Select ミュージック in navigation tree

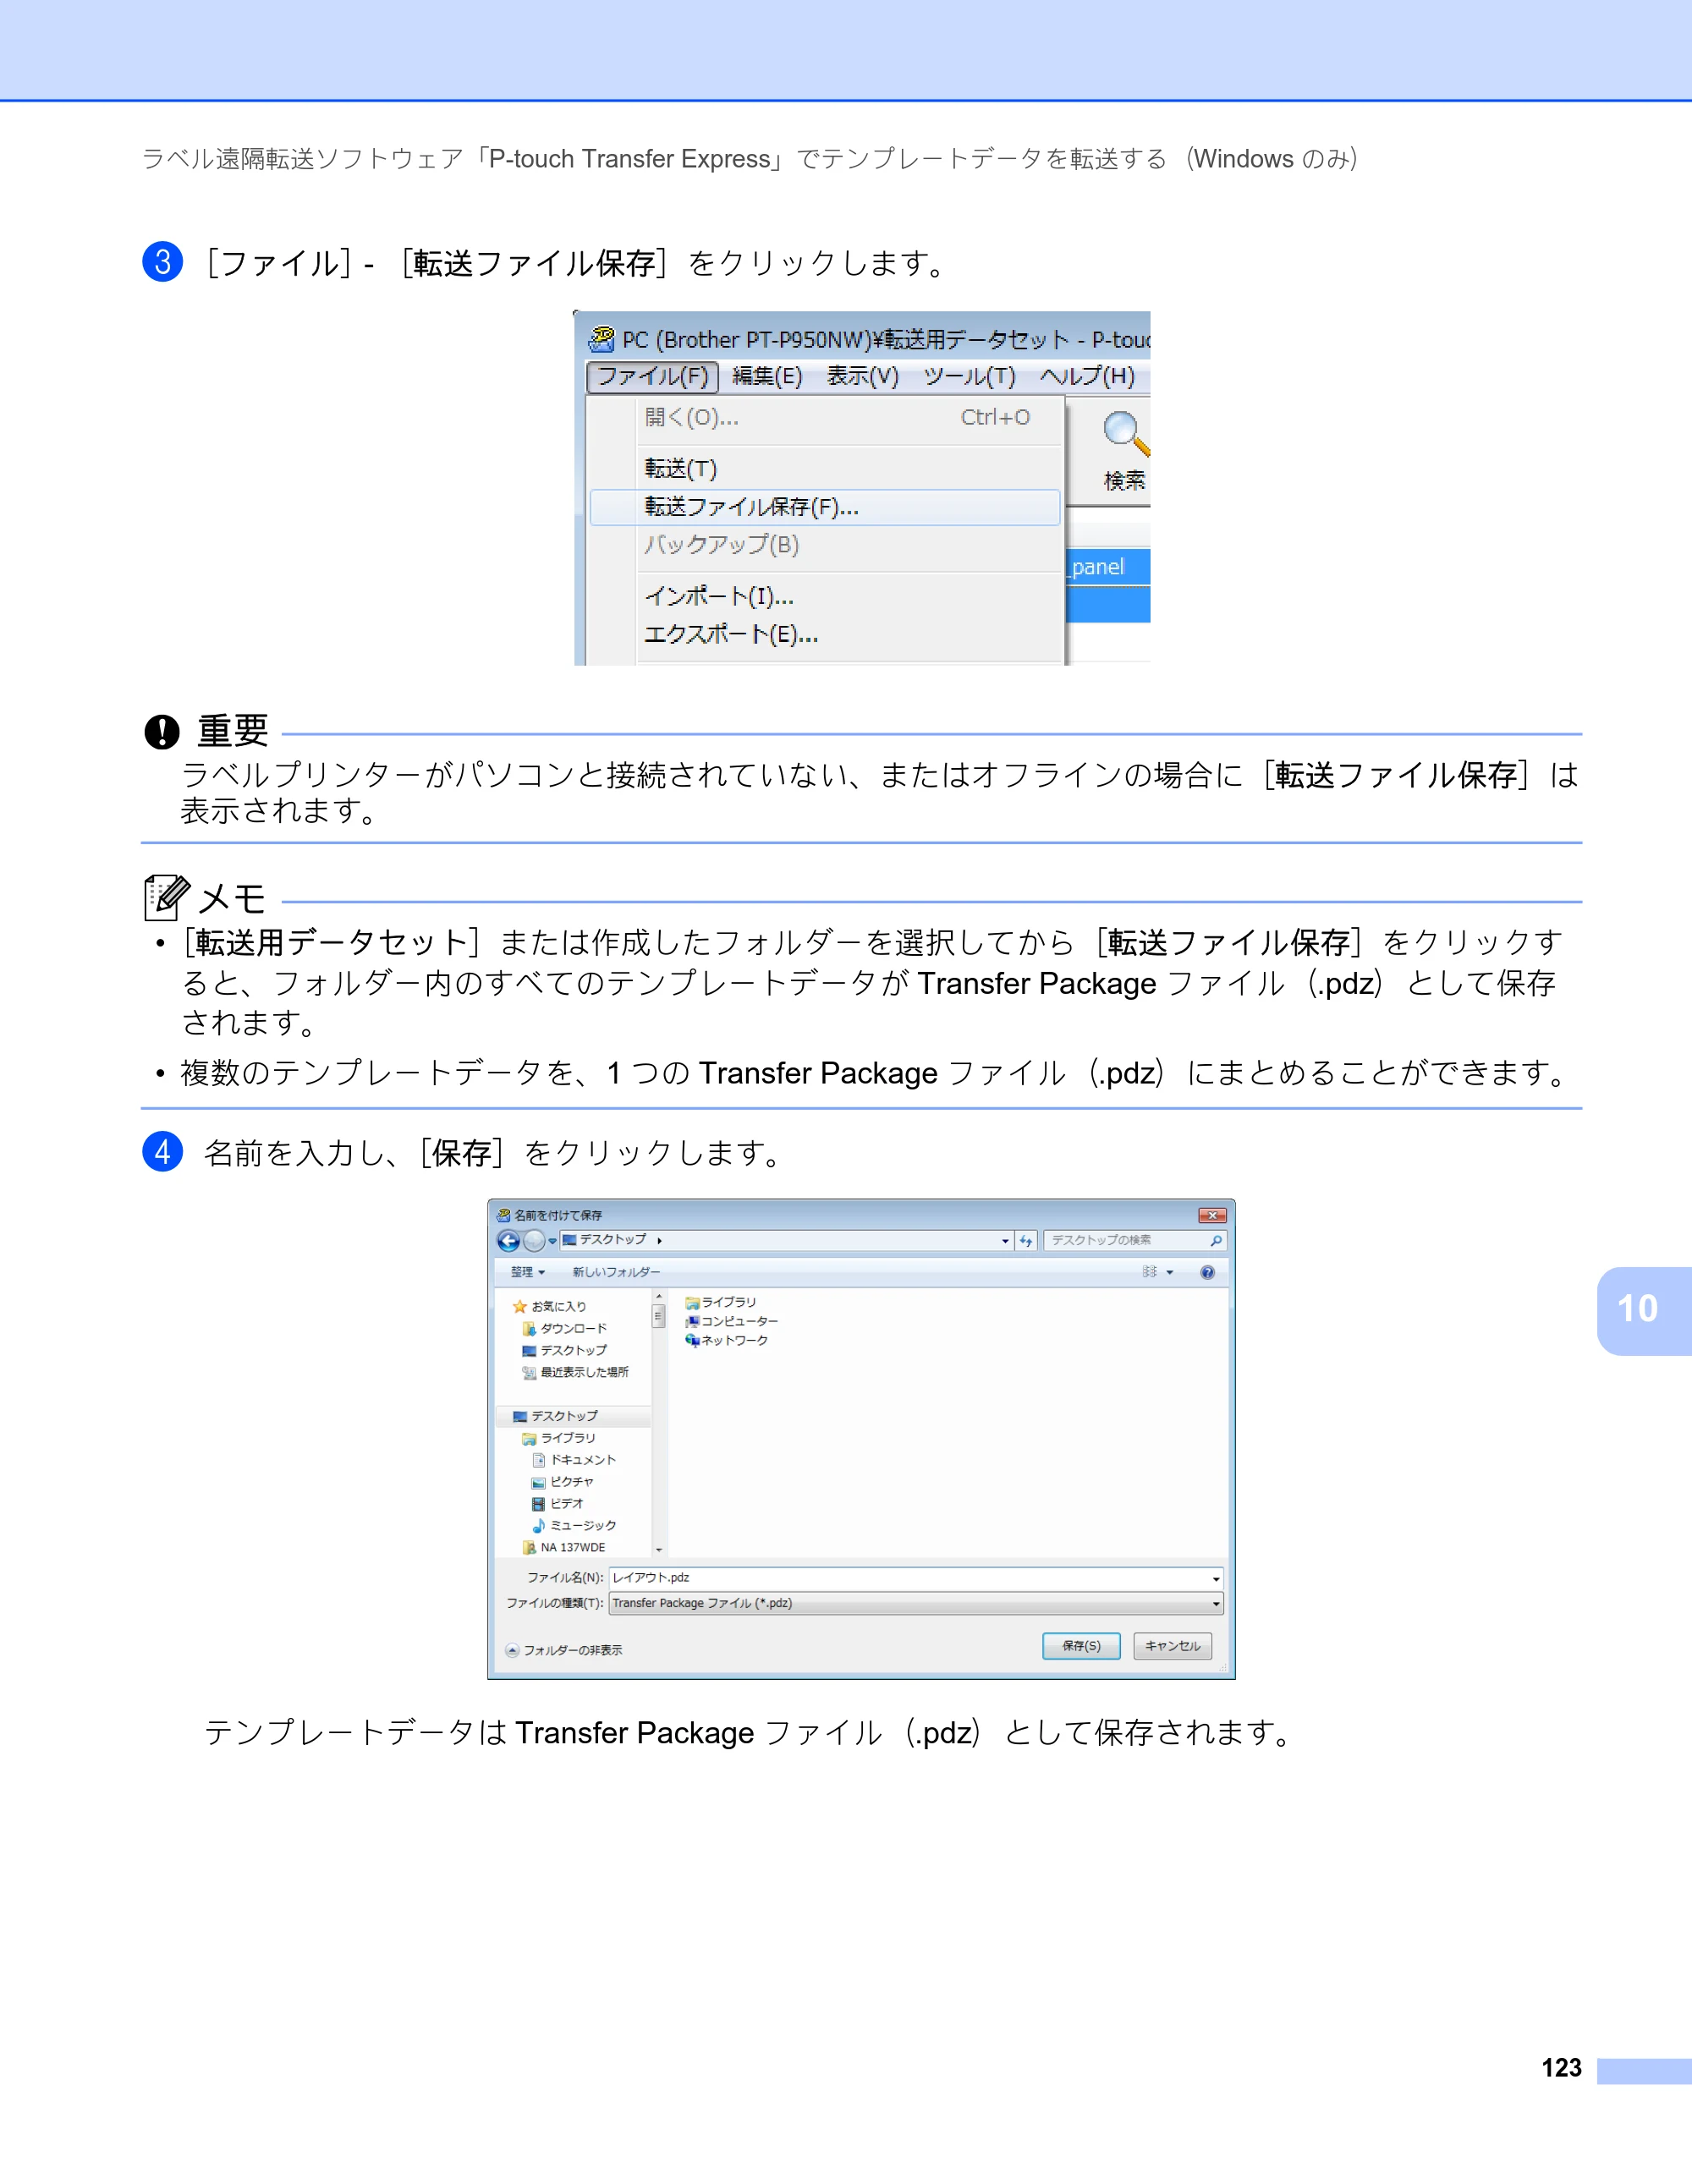pyautogui.click(x=574, y=1526)
